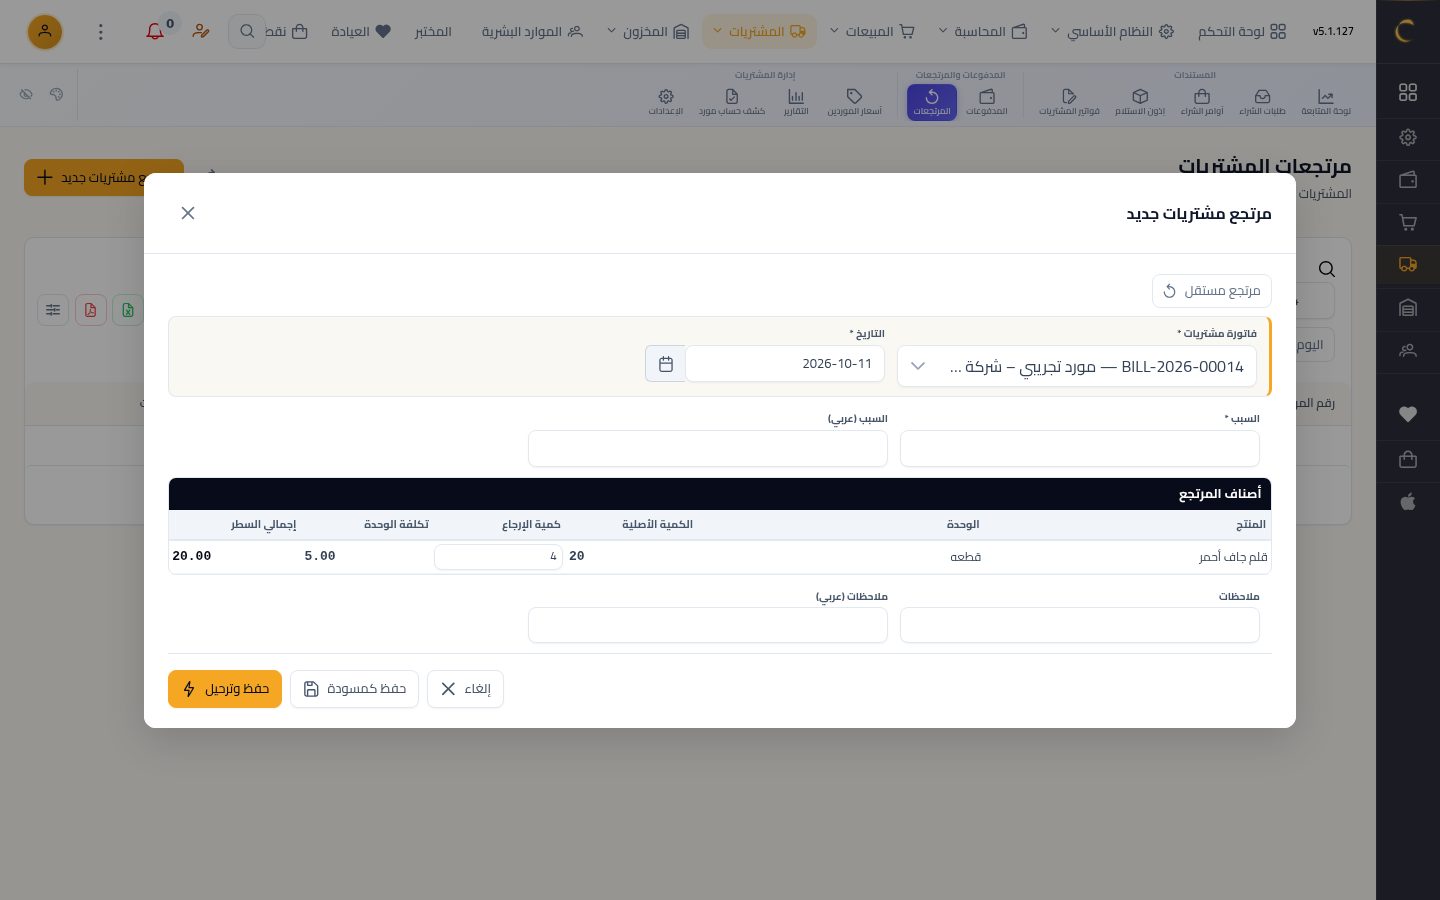Open أسعار الموردين tag icon
This screenshot has width=1440, height=900.
click(854, 102)
